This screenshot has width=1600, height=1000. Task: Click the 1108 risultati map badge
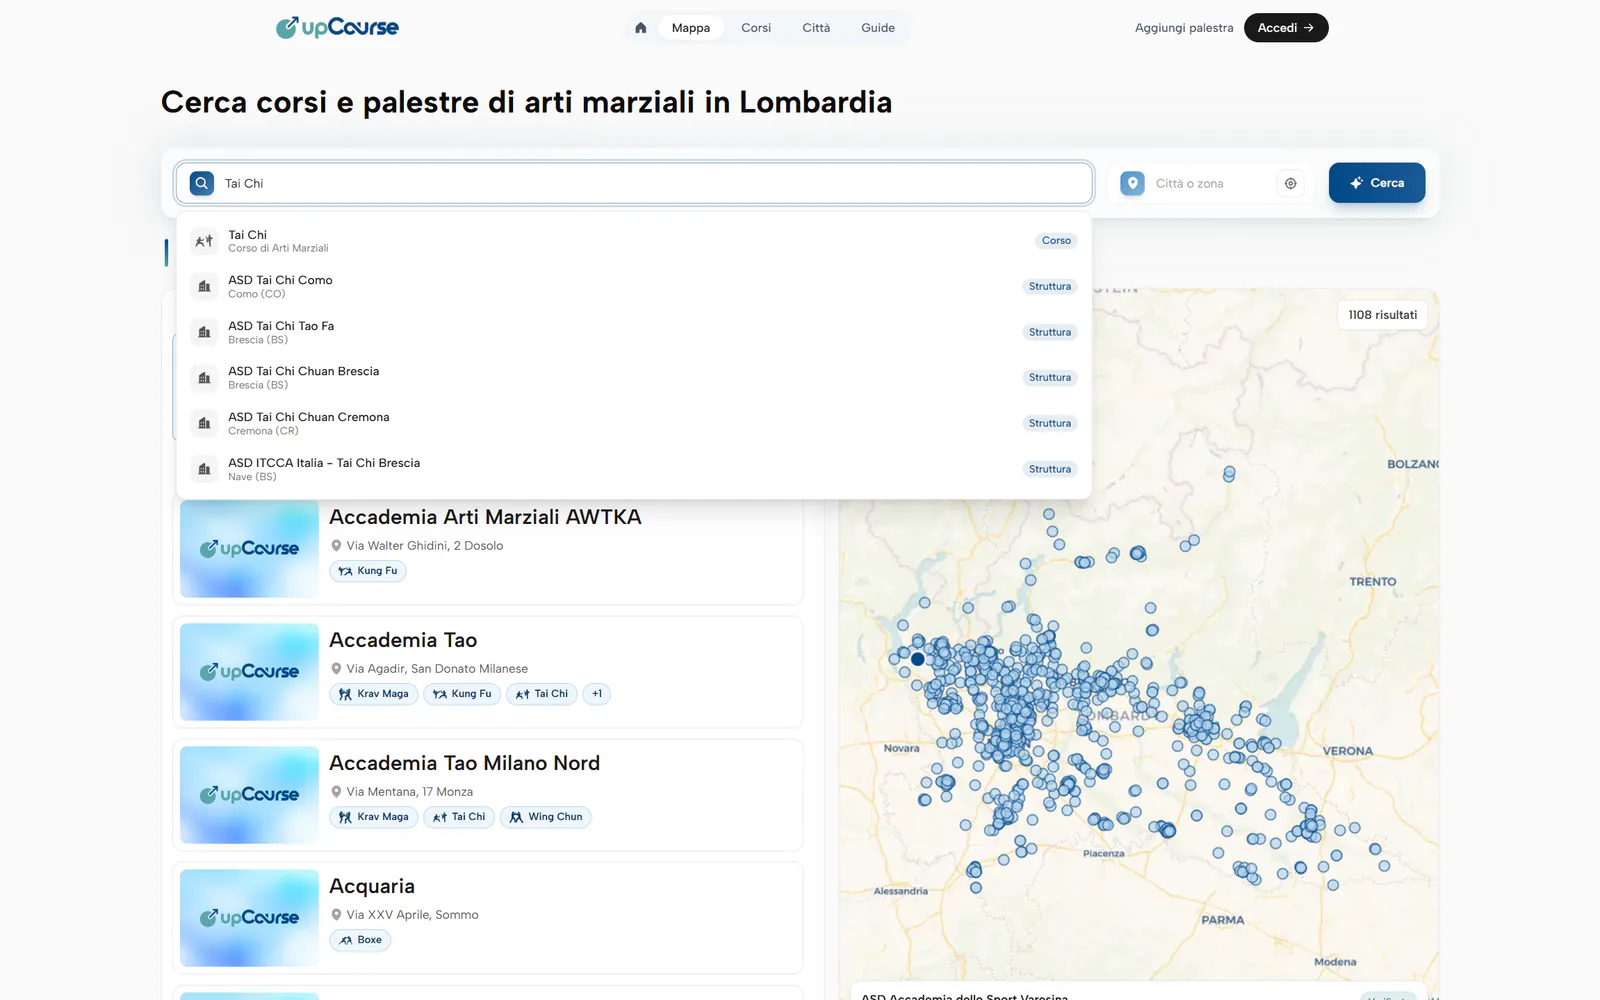(x=1382, y=315)
